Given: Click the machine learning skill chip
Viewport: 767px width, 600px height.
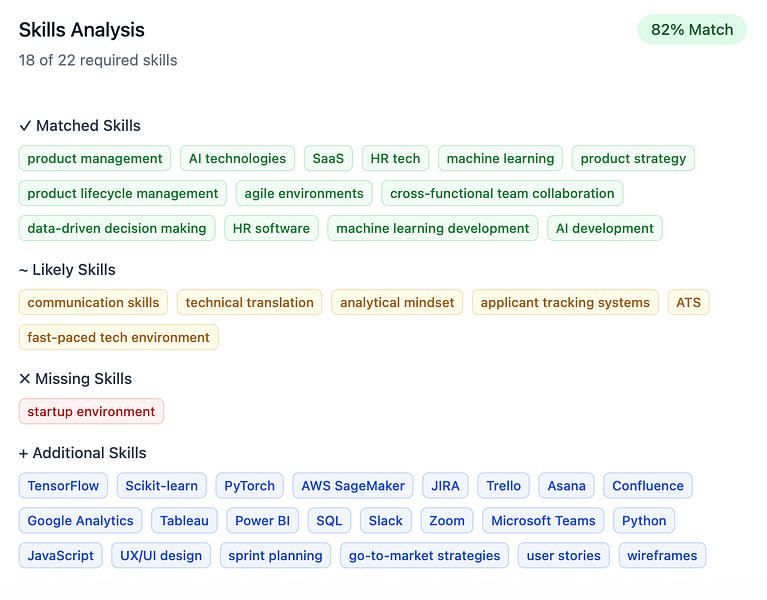Looking at the screenshot, I should (500, 158).
